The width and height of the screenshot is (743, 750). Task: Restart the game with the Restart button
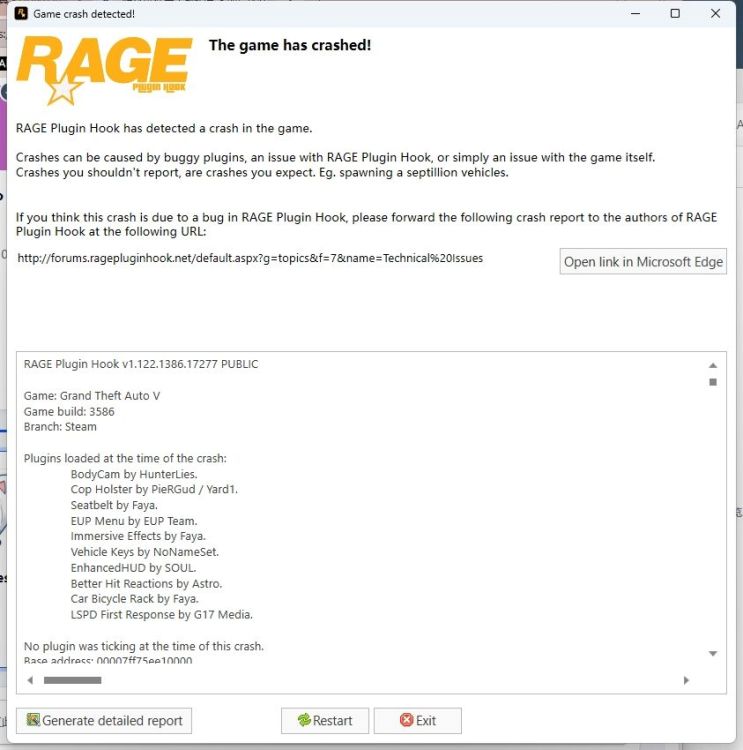click(324, 720)
